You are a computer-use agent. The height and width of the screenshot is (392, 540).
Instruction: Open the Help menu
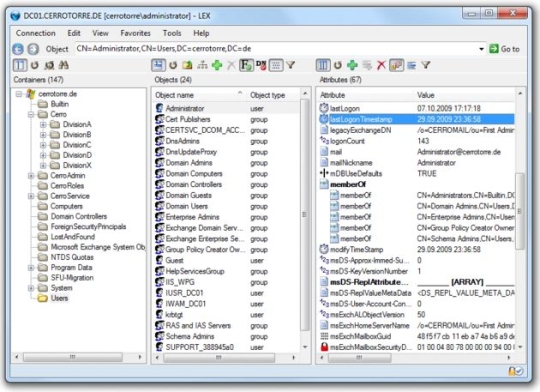[201, 33]
